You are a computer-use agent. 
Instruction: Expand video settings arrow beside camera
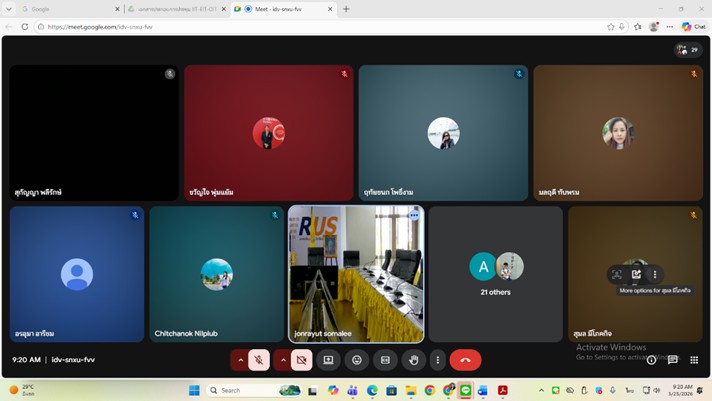click(282, 360)
